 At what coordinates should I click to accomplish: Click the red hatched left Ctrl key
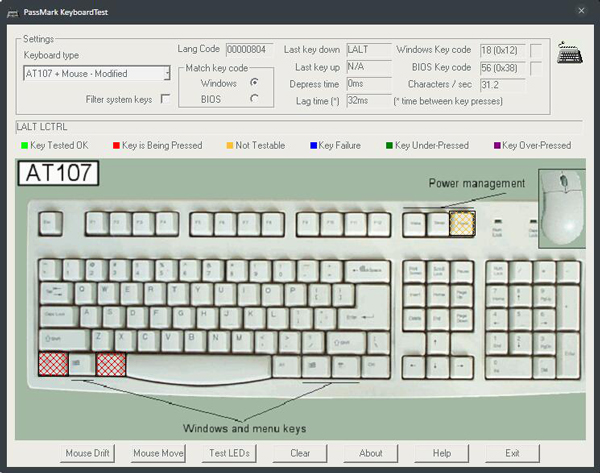point(53,364)
